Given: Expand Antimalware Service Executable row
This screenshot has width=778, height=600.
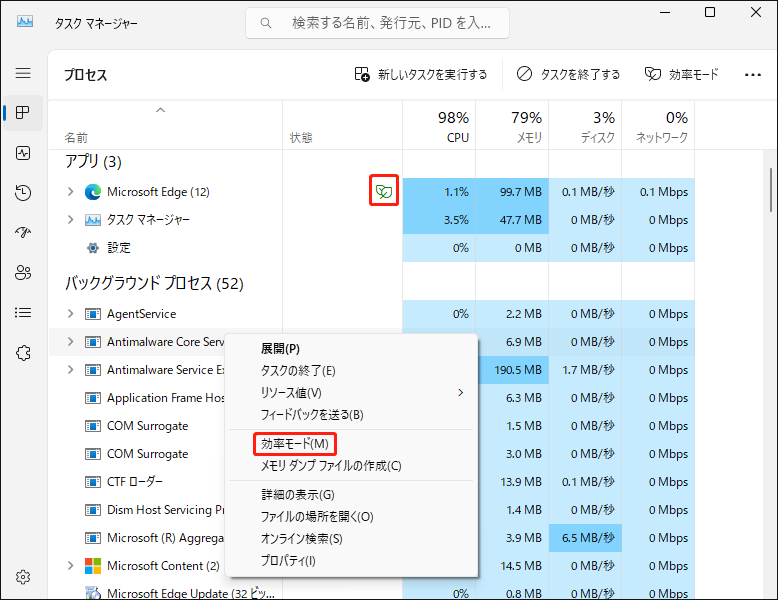Looking at the screenshot, I should point(70,370).
